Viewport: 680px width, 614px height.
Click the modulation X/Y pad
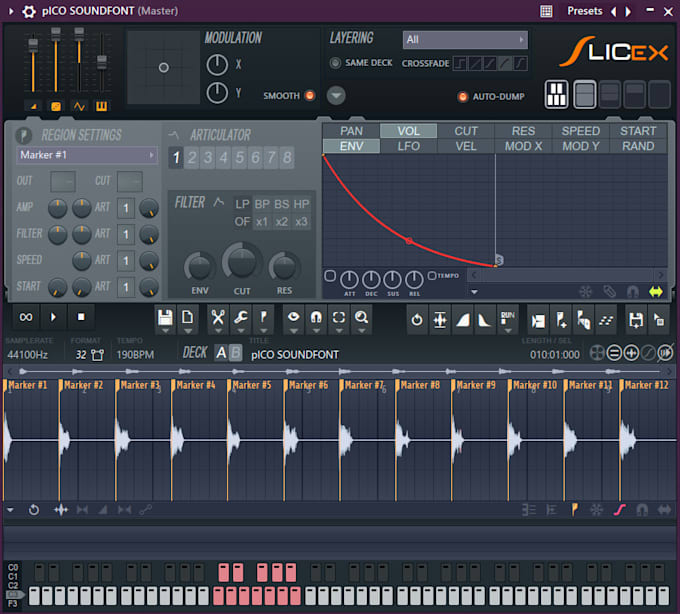tap(163, 67)
